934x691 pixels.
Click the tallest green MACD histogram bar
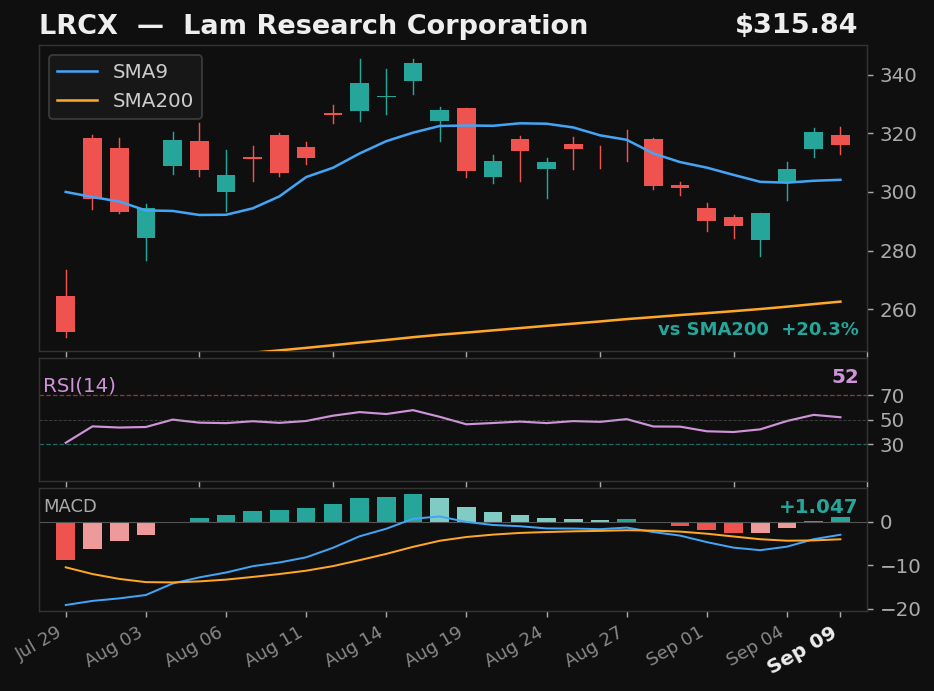tap(413, 508)
